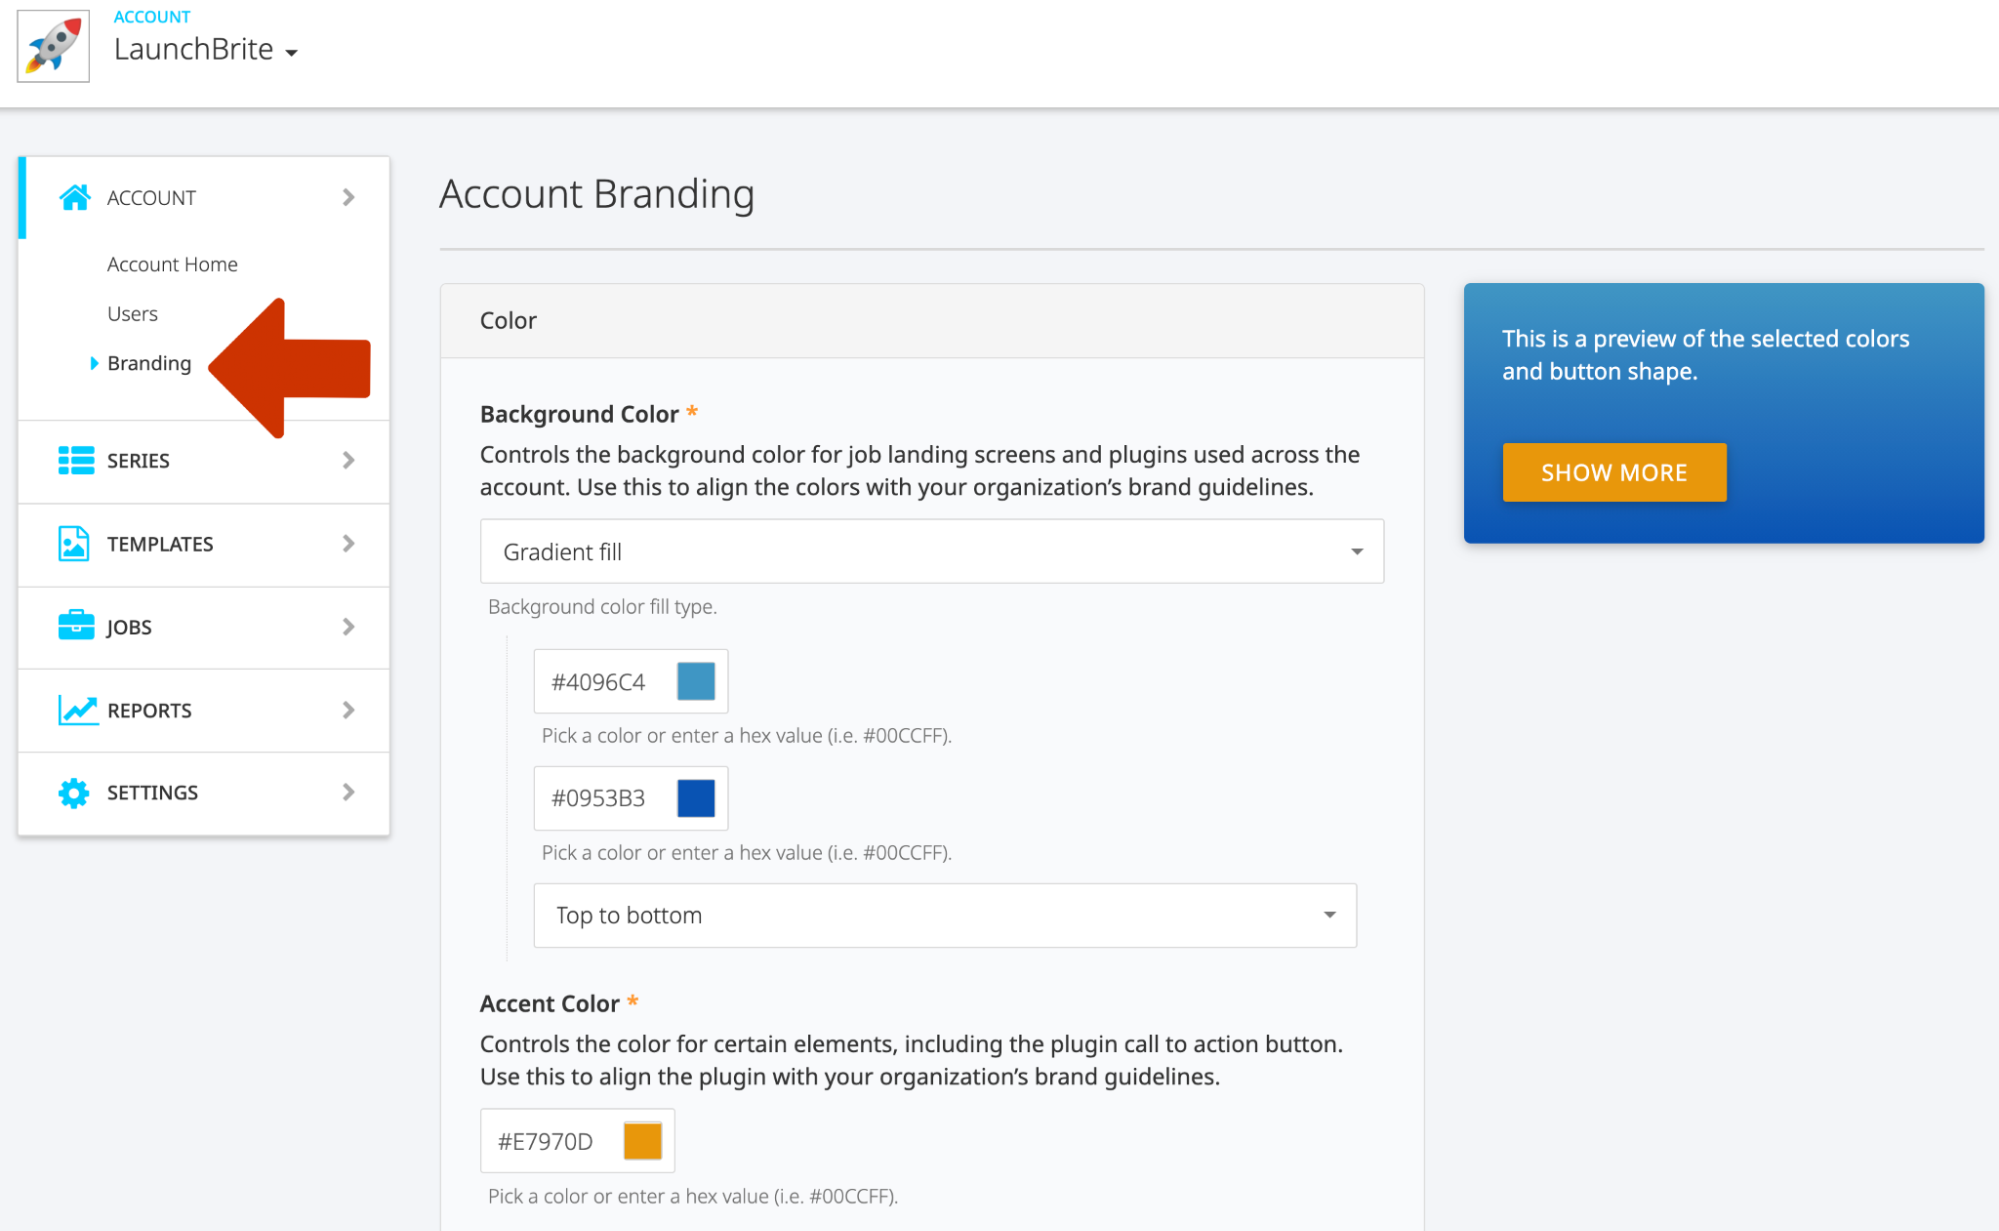1999x1231 pixels.
Task: Open the Top to bottom direction dropdown
Action: point(944,915)
